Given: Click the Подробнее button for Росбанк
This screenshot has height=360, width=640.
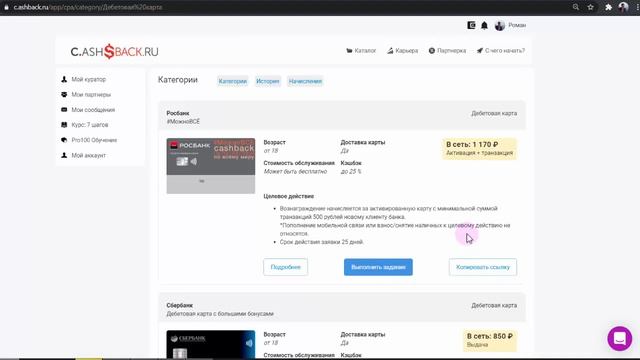Looking at the screenshot, I should [x=285, y=267].
